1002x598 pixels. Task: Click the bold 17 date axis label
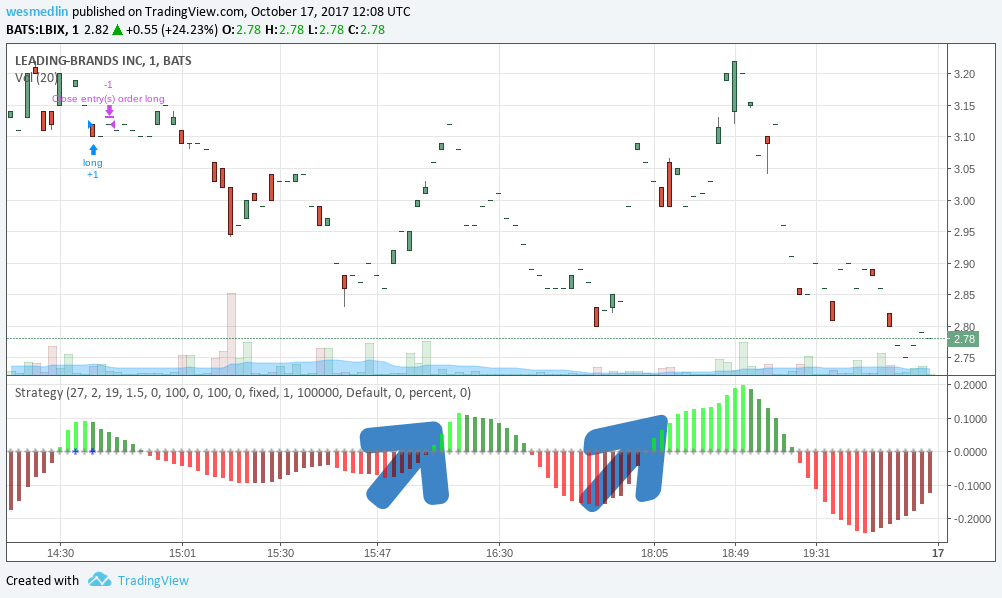pyautogui.click(x=937, y=553)
